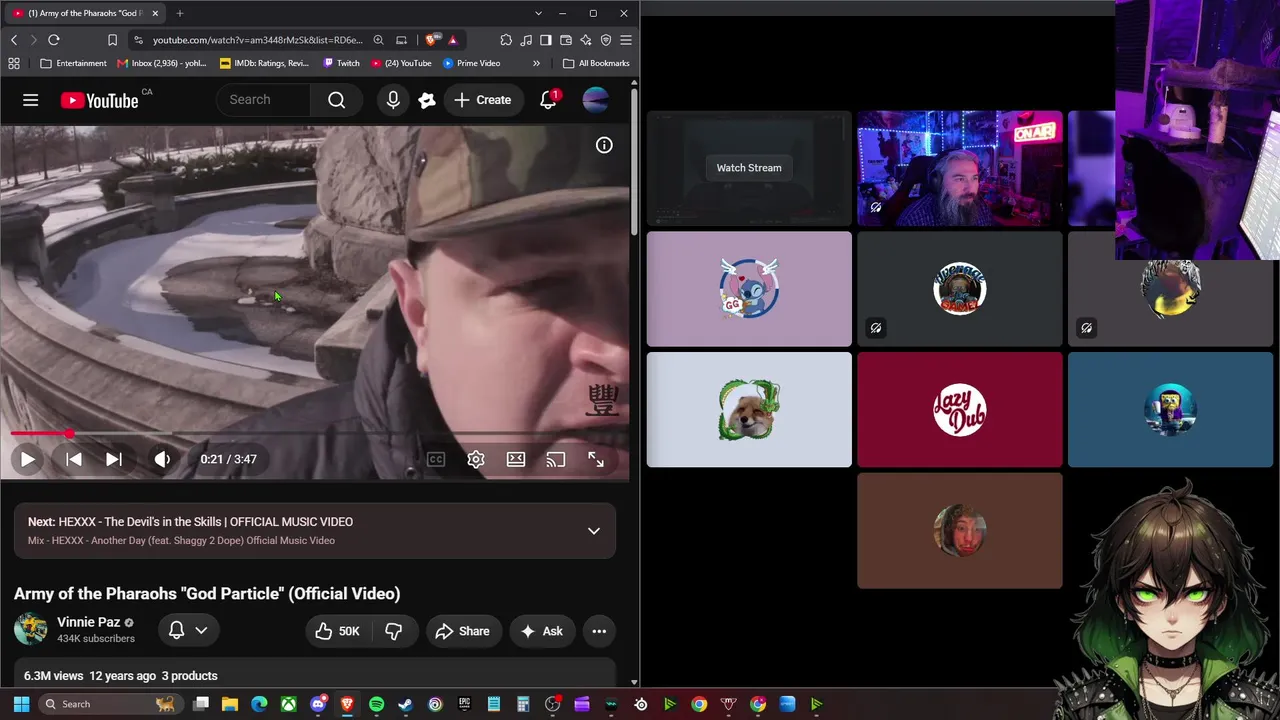Open the YouTube guide hamburger menu
Image resolution: width=1280 pixels, height=720 pixels.
pyautogui.click(x=31, y=100)
